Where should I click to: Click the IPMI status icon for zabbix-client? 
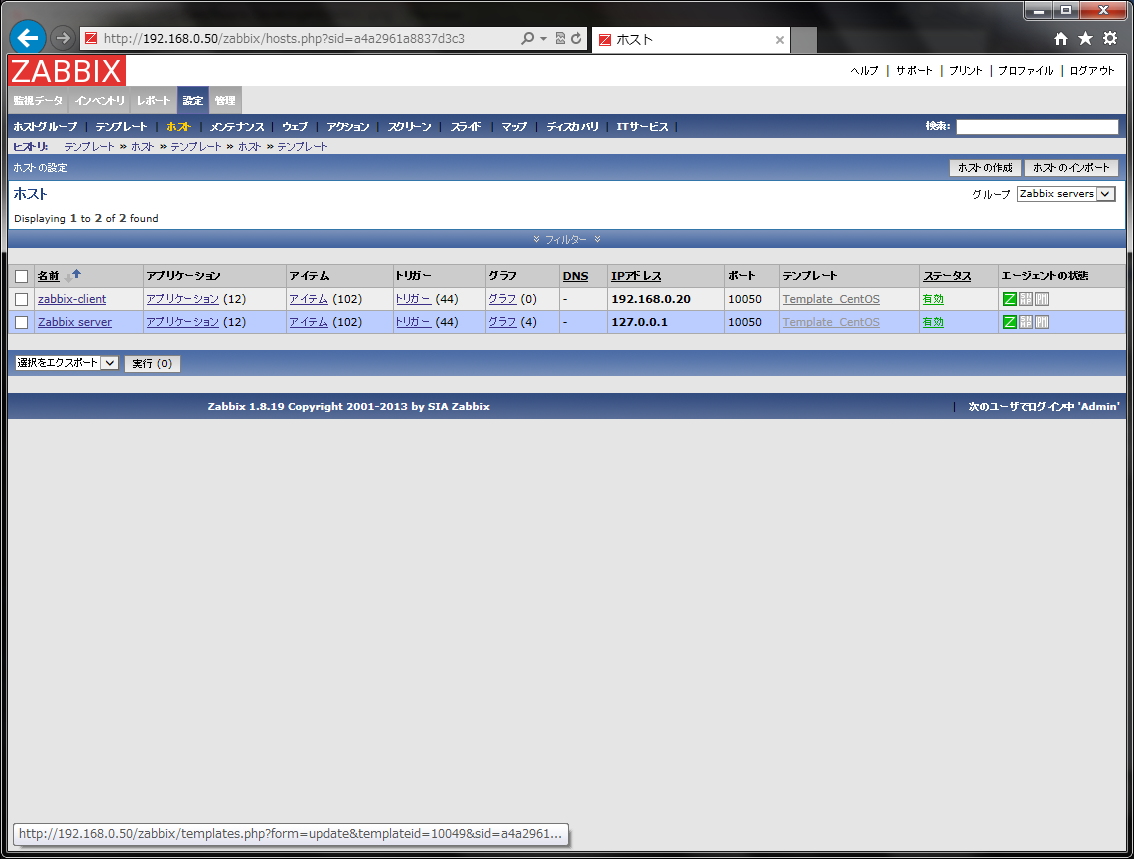[x=1041, y=299]
